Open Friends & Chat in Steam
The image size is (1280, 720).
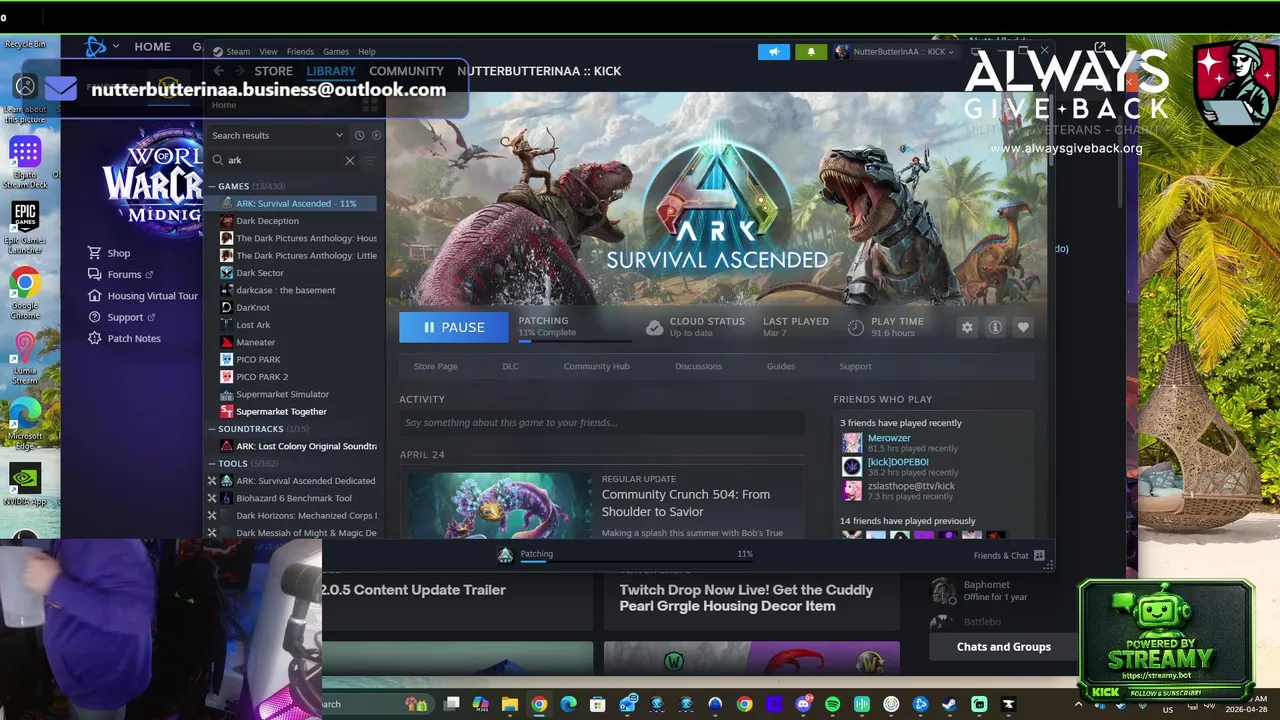pos(1008,556)
